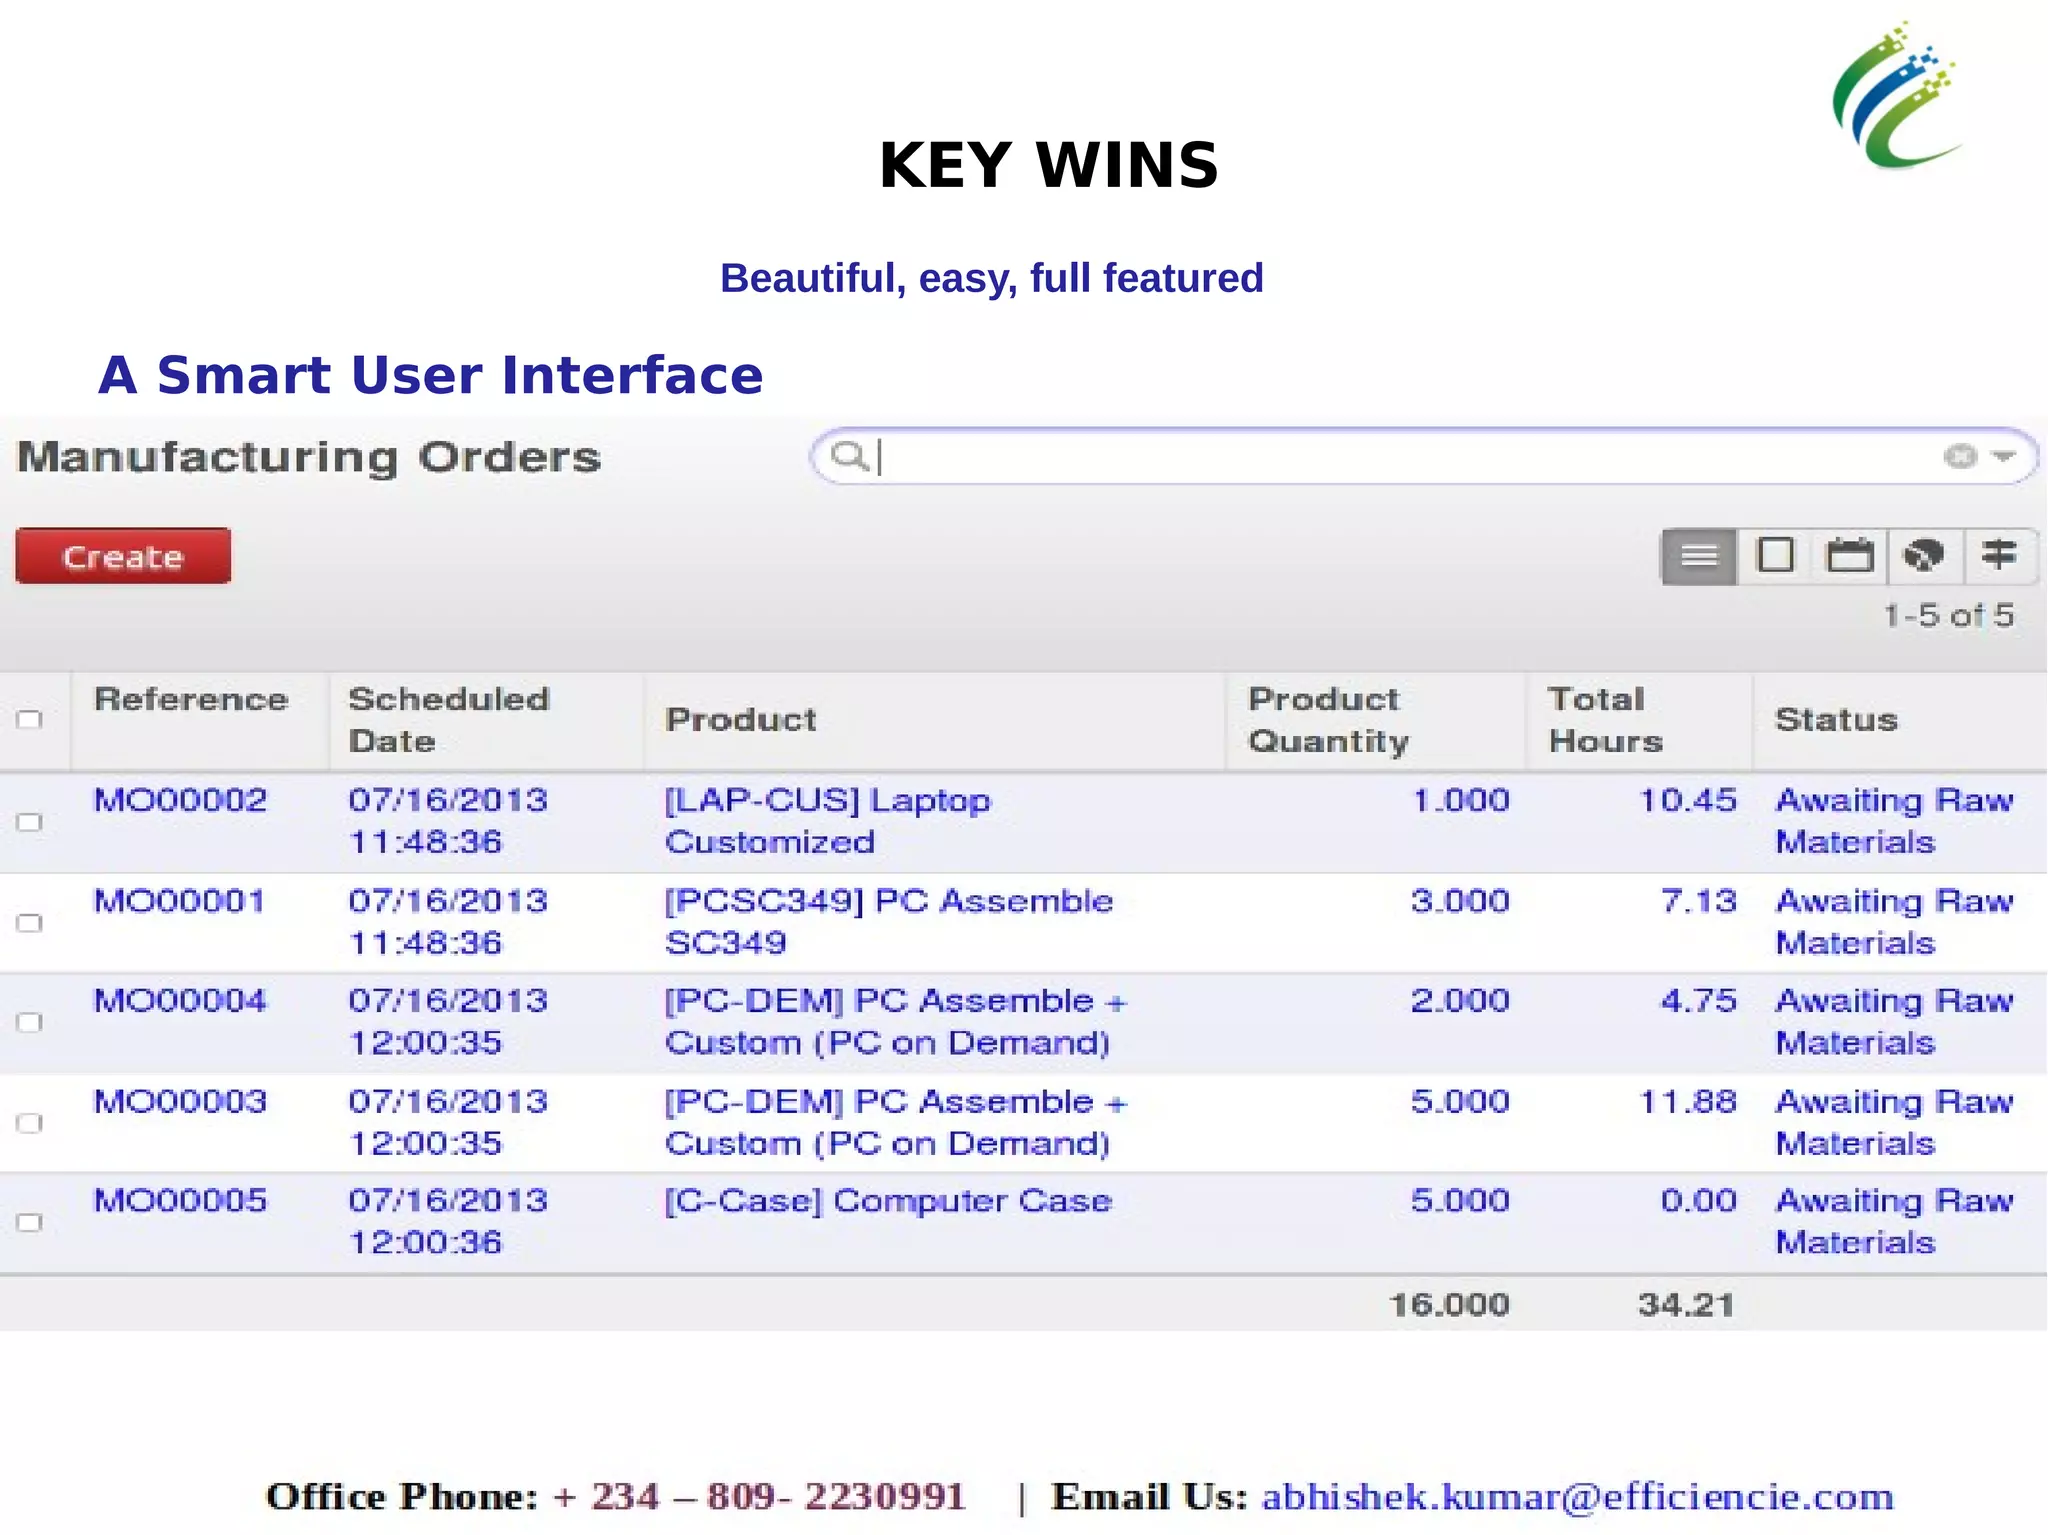Viewport: 2048px width, 1535px height.
Task: Sort by Status column header
Action: tap(1836, 720)
